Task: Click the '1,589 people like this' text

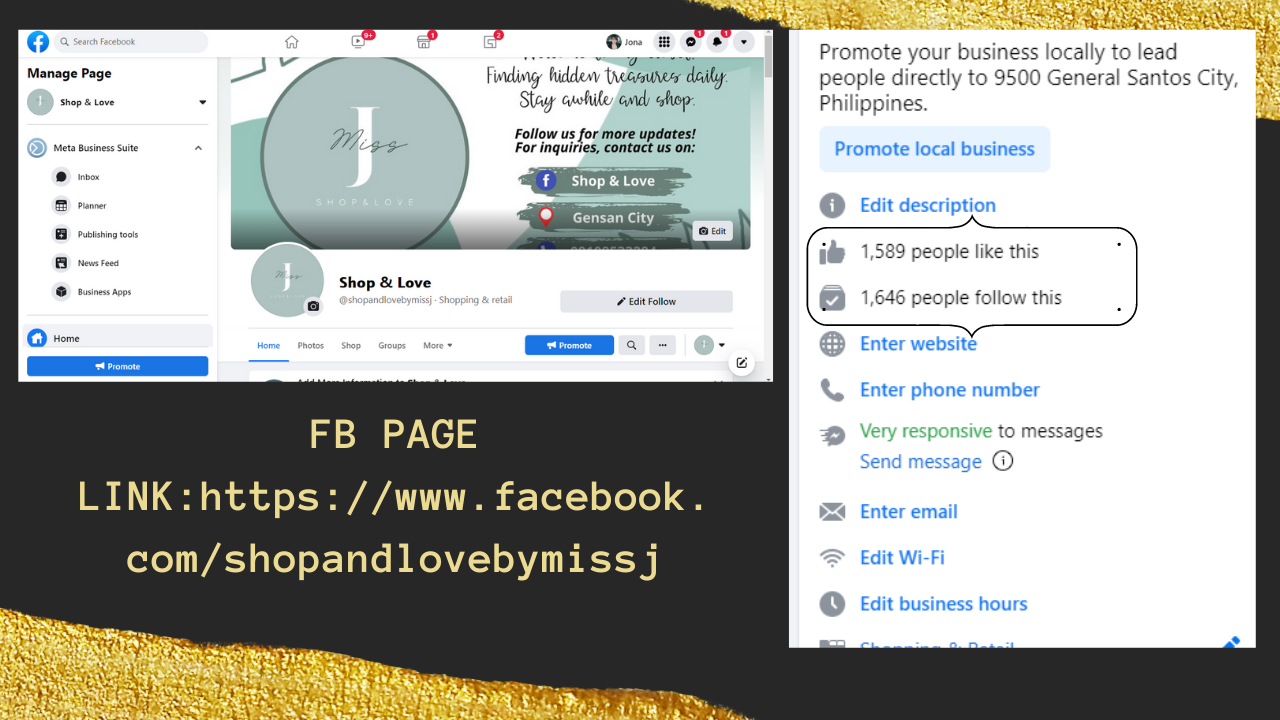Action: (950, 252)
